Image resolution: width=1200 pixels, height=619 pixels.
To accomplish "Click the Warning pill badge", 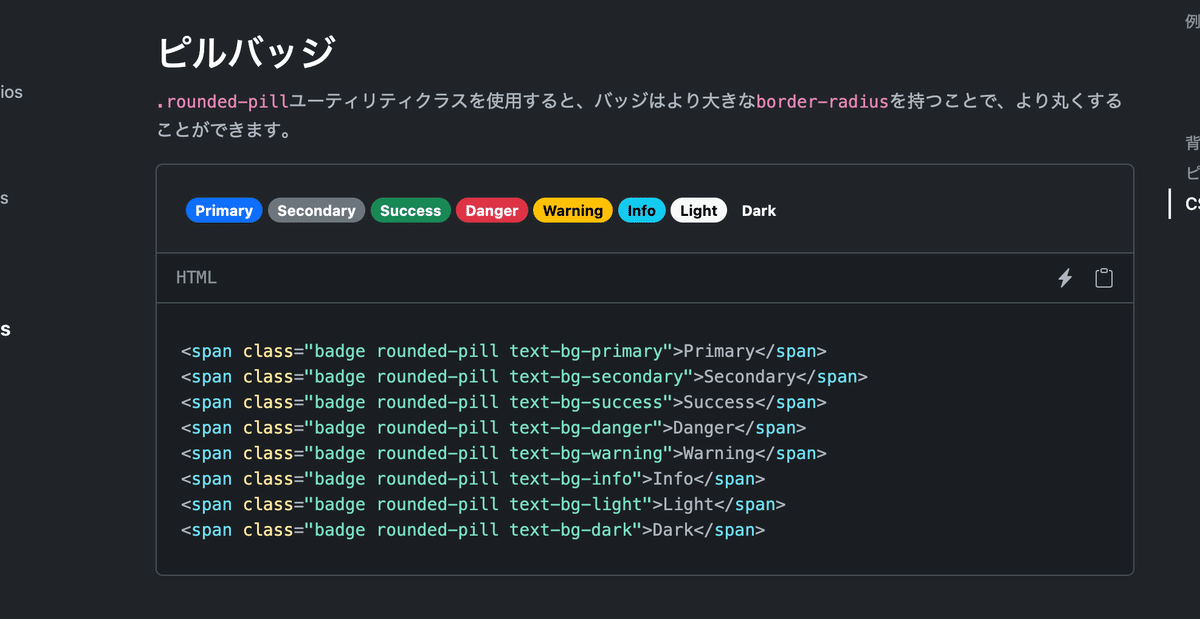I will [572, 210].
